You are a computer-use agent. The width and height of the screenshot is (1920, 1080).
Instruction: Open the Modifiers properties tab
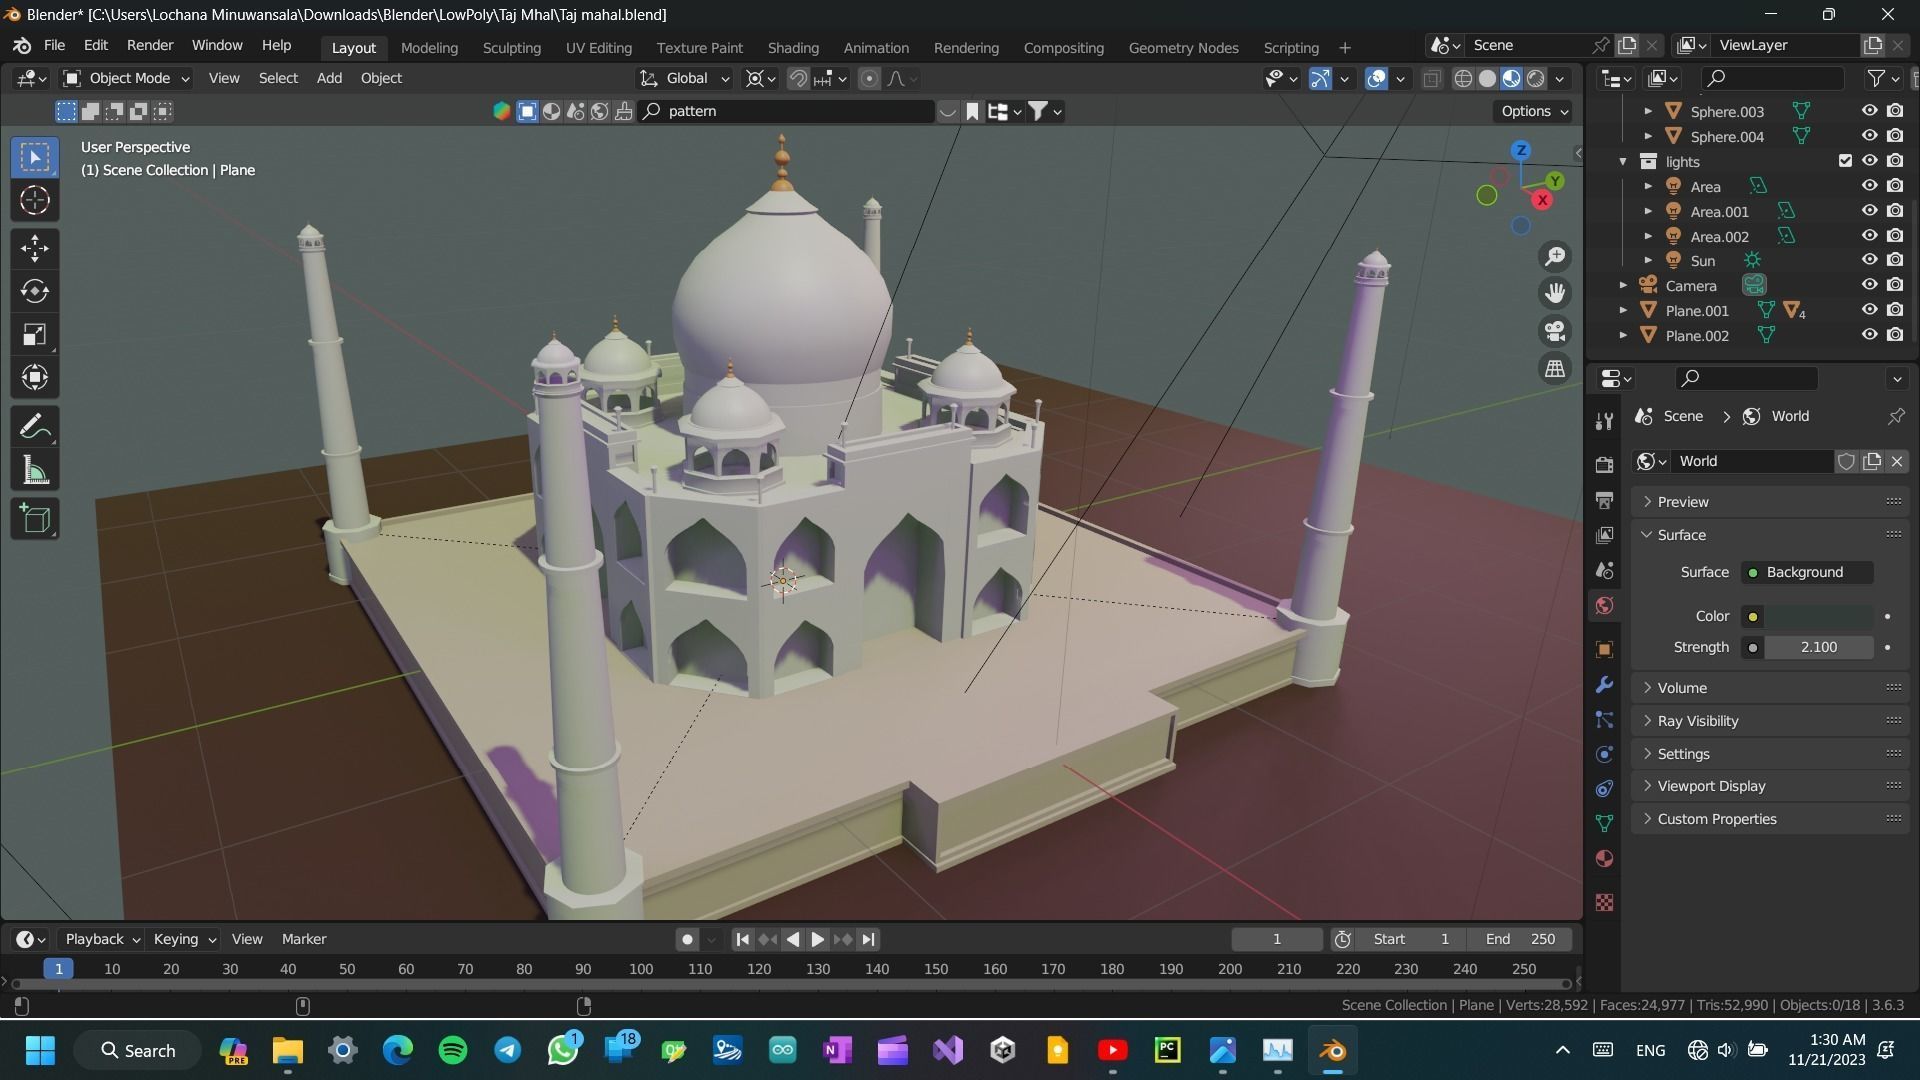click(1604, 685)
